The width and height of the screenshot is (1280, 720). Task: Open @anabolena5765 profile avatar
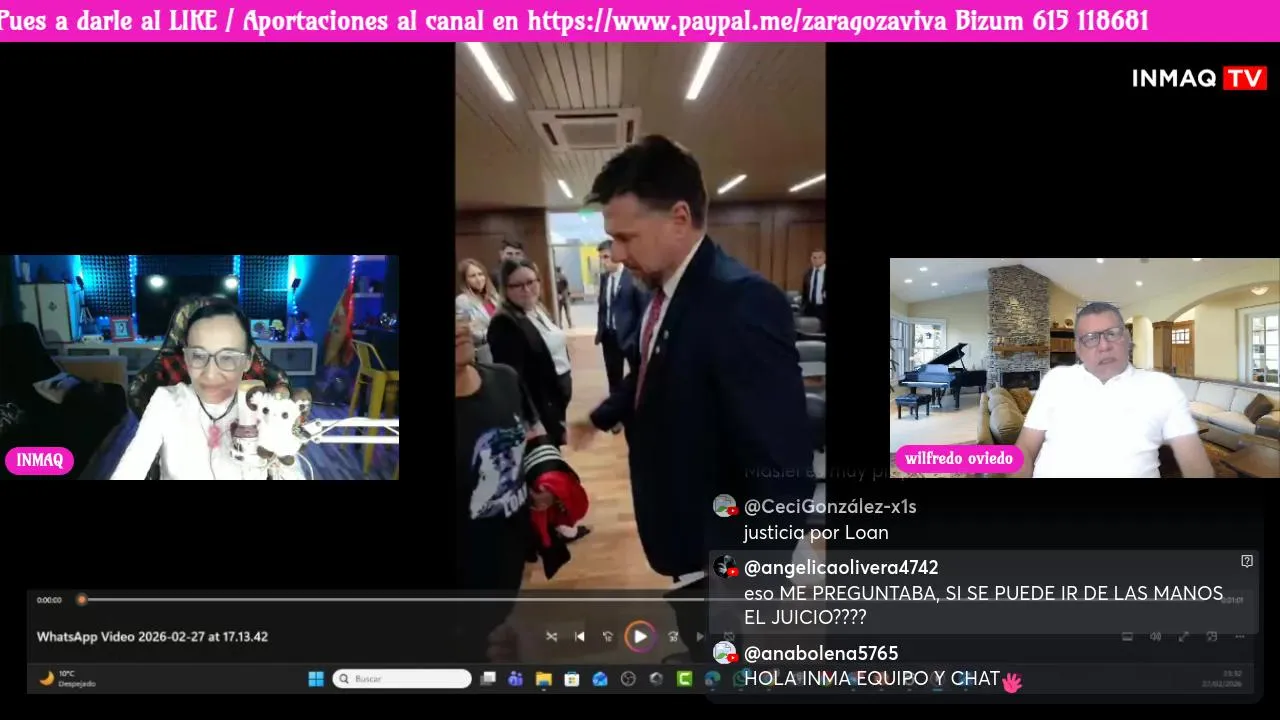[725, 653]
